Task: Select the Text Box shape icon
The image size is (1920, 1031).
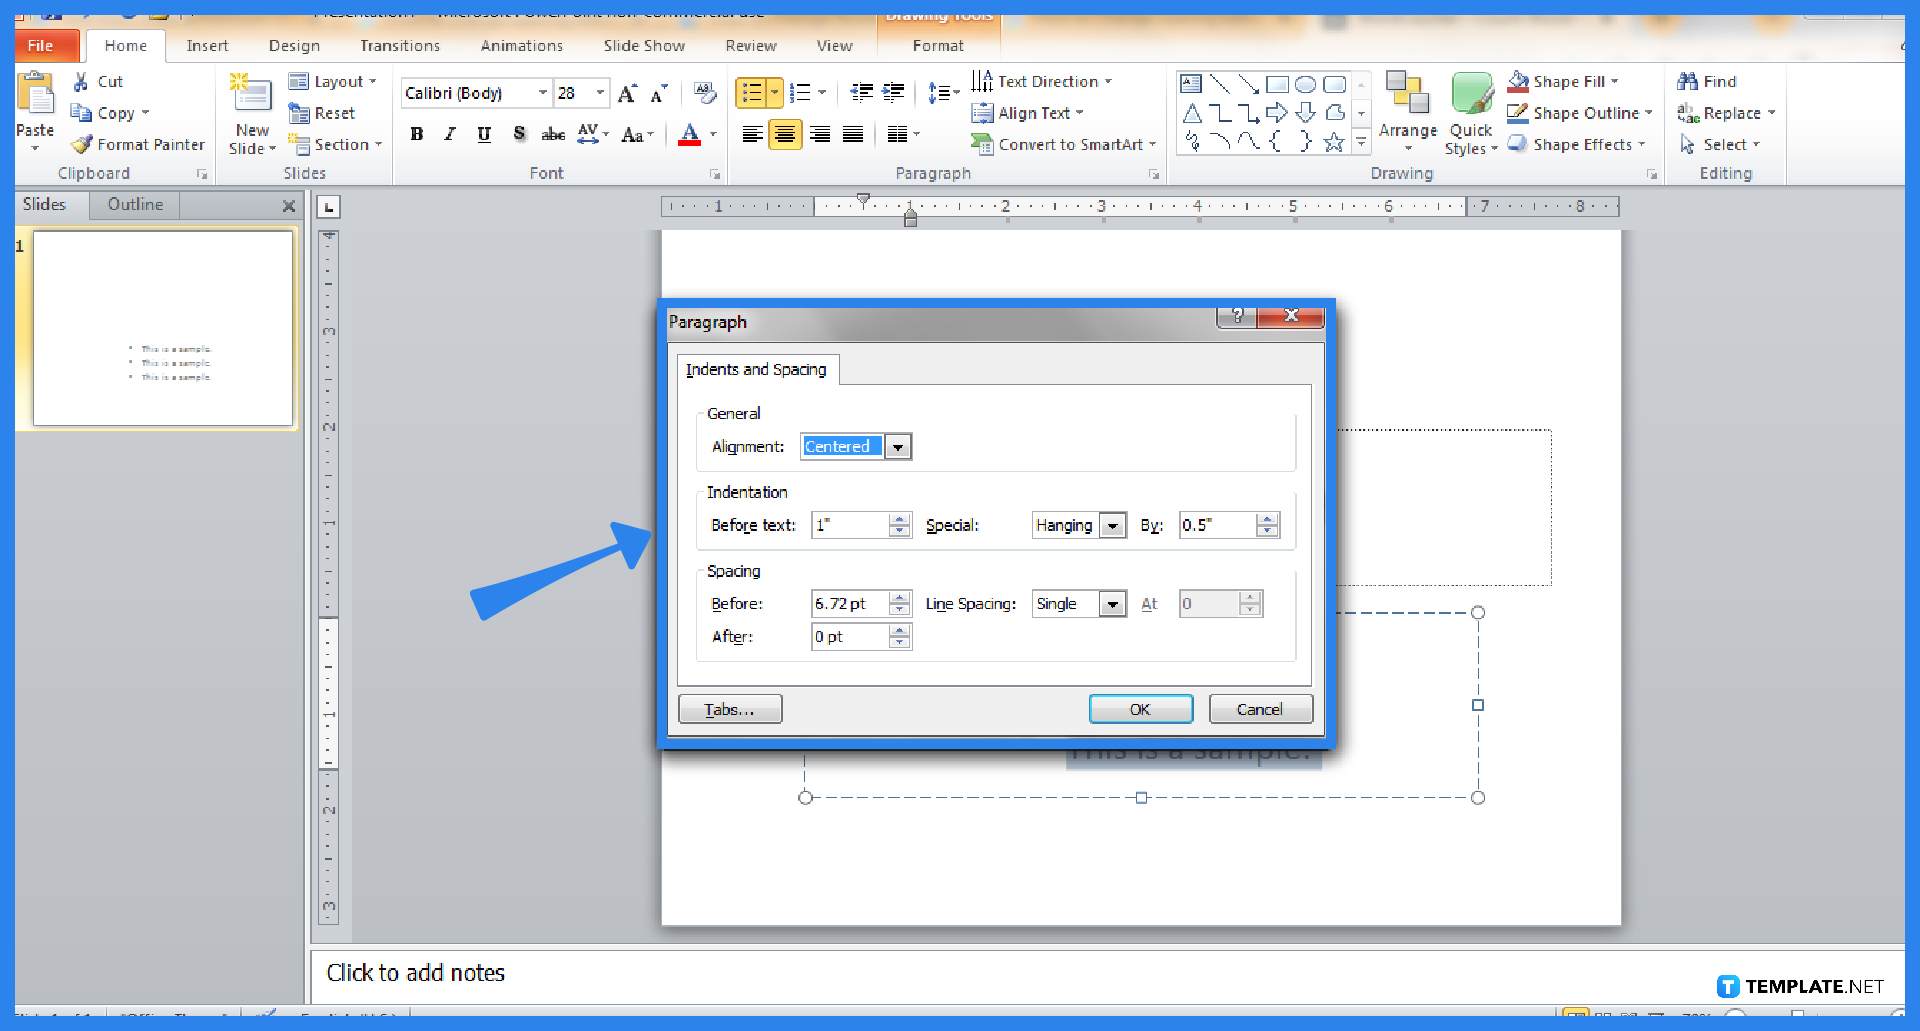Action: pos(1191,84)
